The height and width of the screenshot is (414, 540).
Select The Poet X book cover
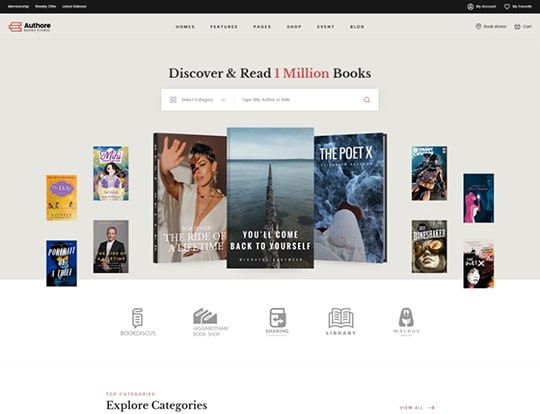[x=350, y=198]
